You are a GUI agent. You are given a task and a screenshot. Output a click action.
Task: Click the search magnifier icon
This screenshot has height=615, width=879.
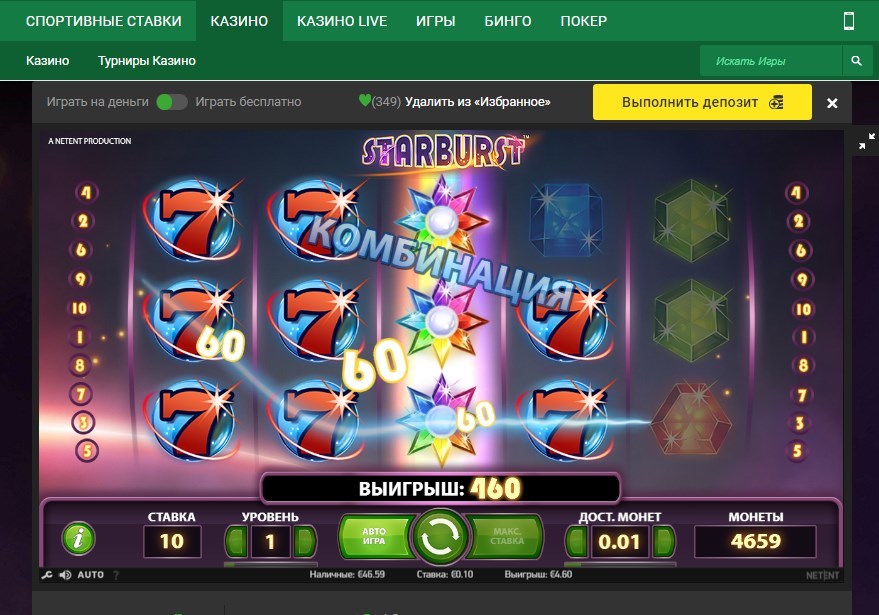[856, 61]
